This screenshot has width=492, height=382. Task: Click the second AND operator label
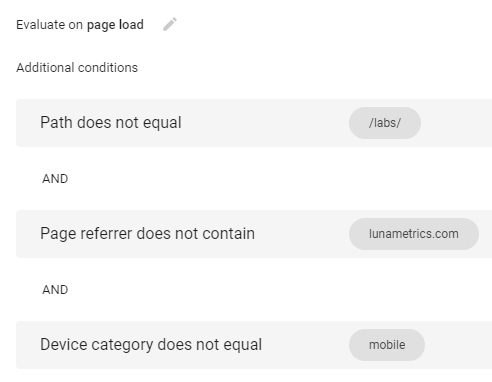[55, 290]
